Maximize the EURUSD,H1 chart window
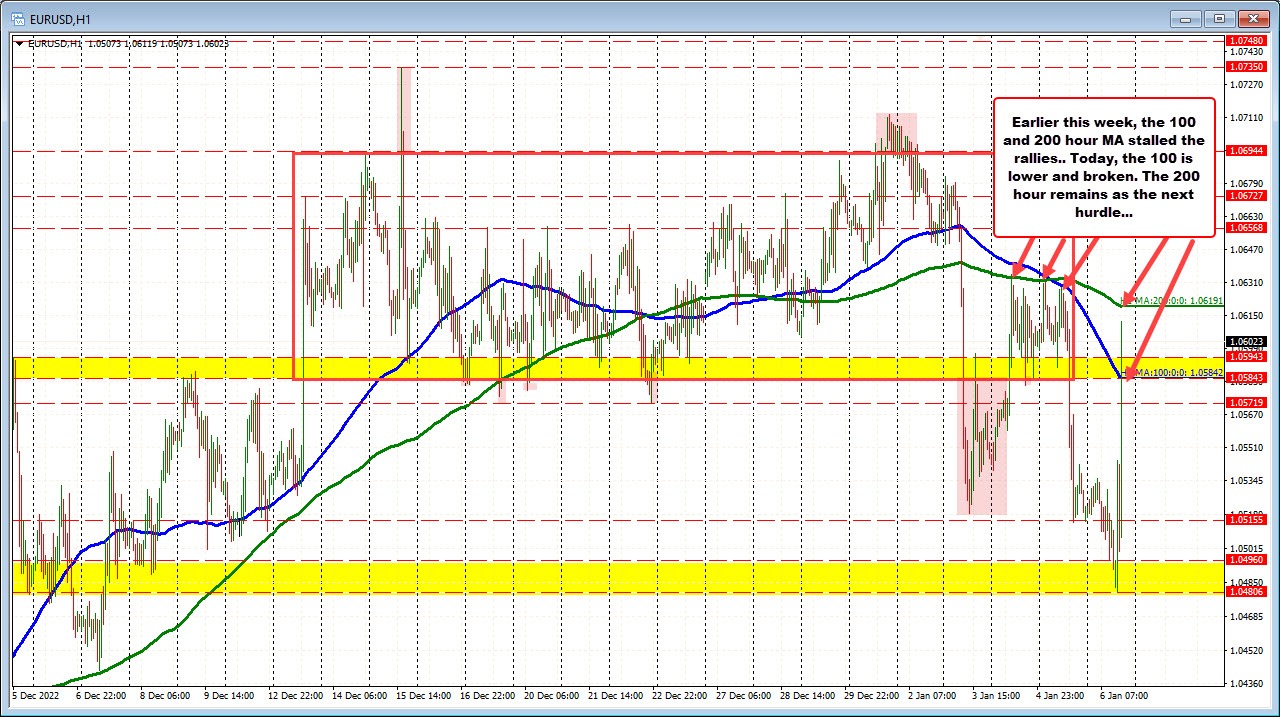This screenshot has height=717, width=1280. point(1220,18)
